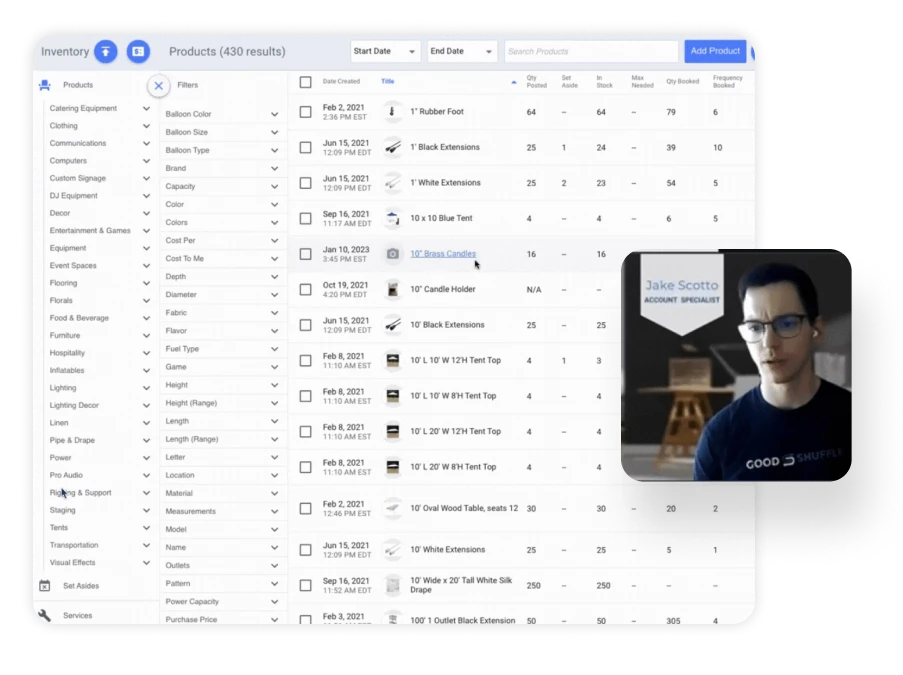This screenshot has width=903, height=675.
Task: Select the Lighting Decor category
Action: tap(75, 405)
